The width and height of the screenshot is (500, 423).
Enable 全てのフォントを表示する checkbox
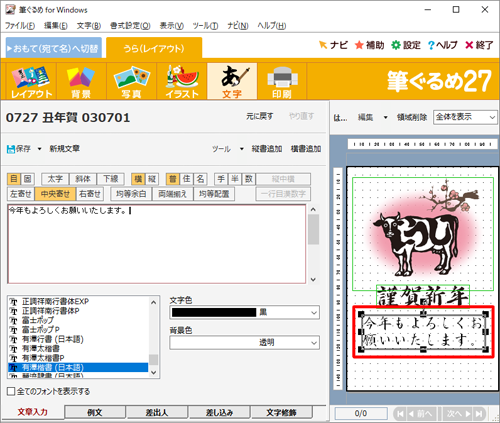[11, 391]
